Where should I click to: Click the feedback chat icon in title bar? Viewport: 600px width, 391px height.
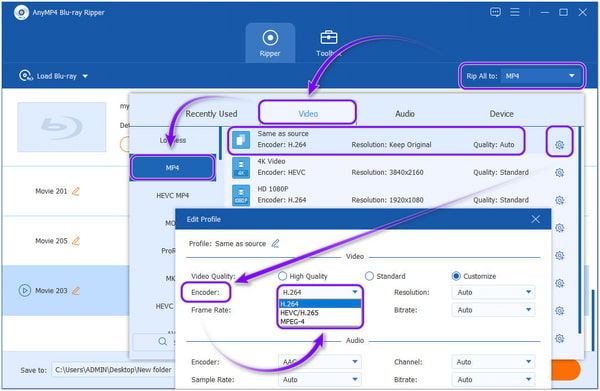click(x=495, y=12)
